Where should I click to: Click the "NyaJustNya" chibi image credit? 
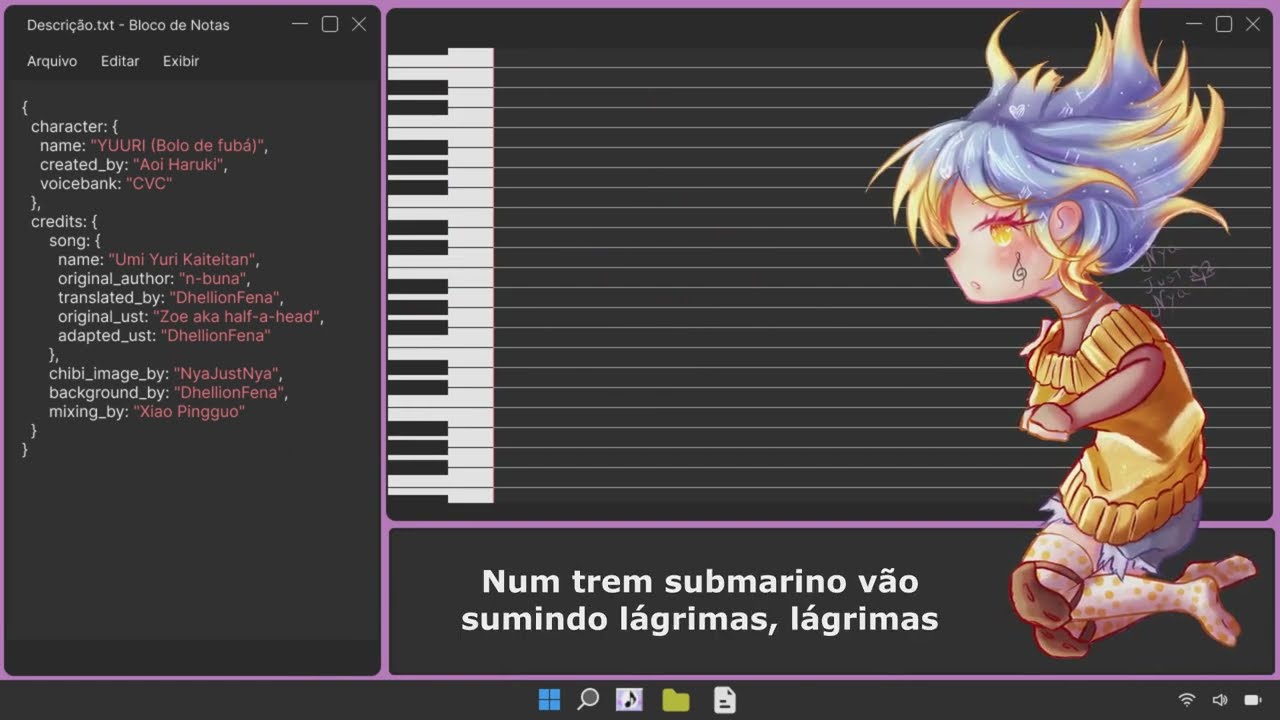click(x=226, y=374)
